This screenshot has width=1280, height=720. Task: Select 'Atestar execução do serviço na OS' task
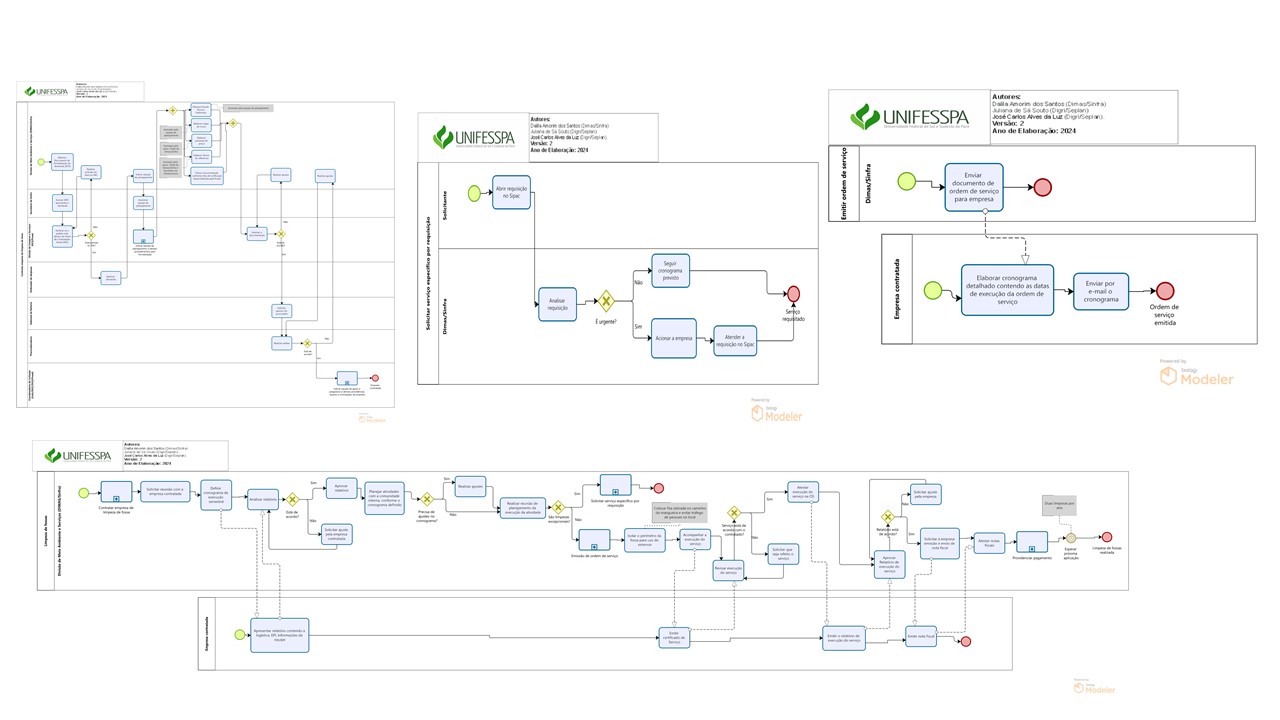pyautogui.click(x=803, y=492)
